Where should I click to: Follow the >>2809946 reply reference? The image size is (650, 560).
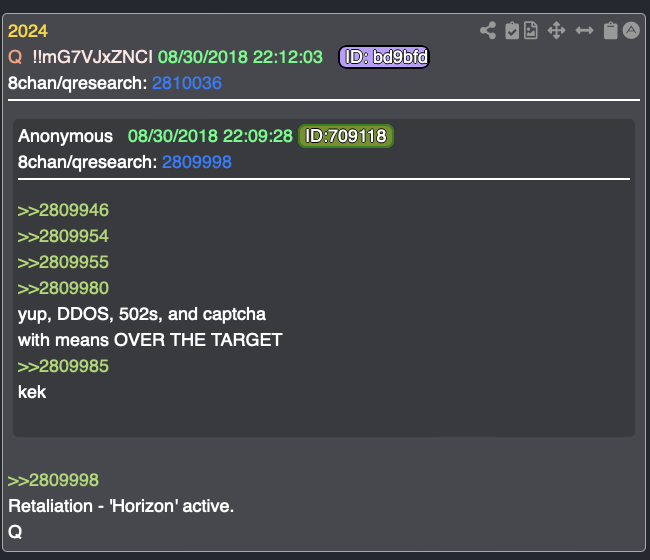(x=63, y=211)
